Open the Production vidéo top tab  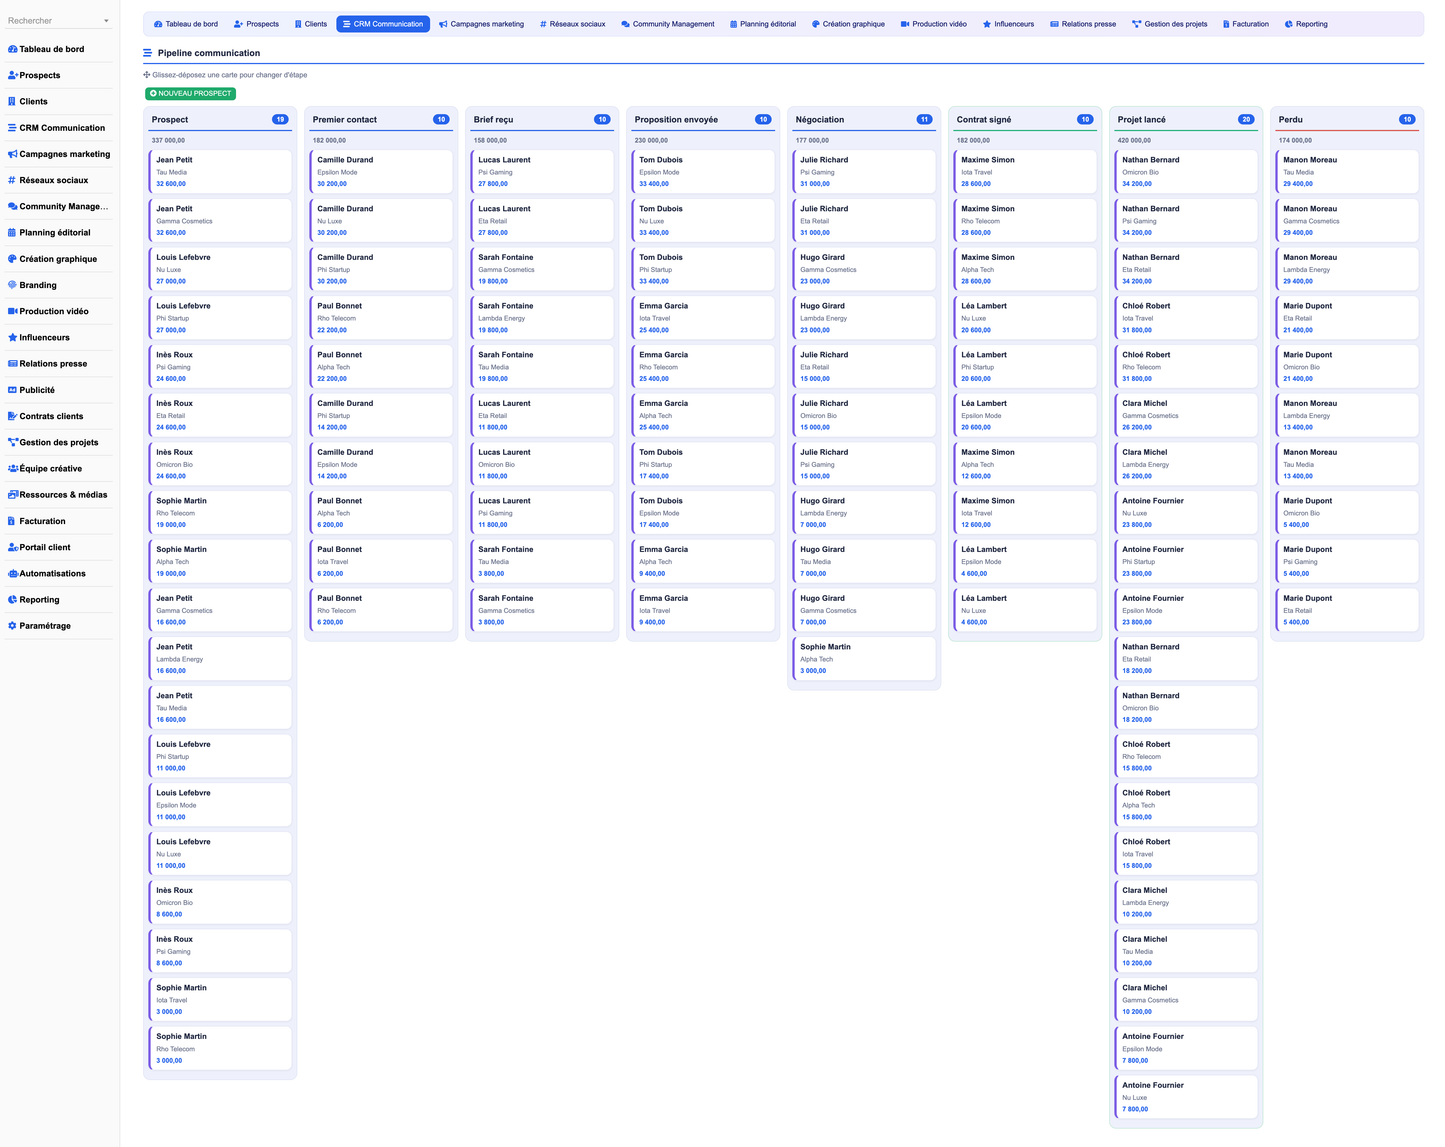(x=934, y=24)
